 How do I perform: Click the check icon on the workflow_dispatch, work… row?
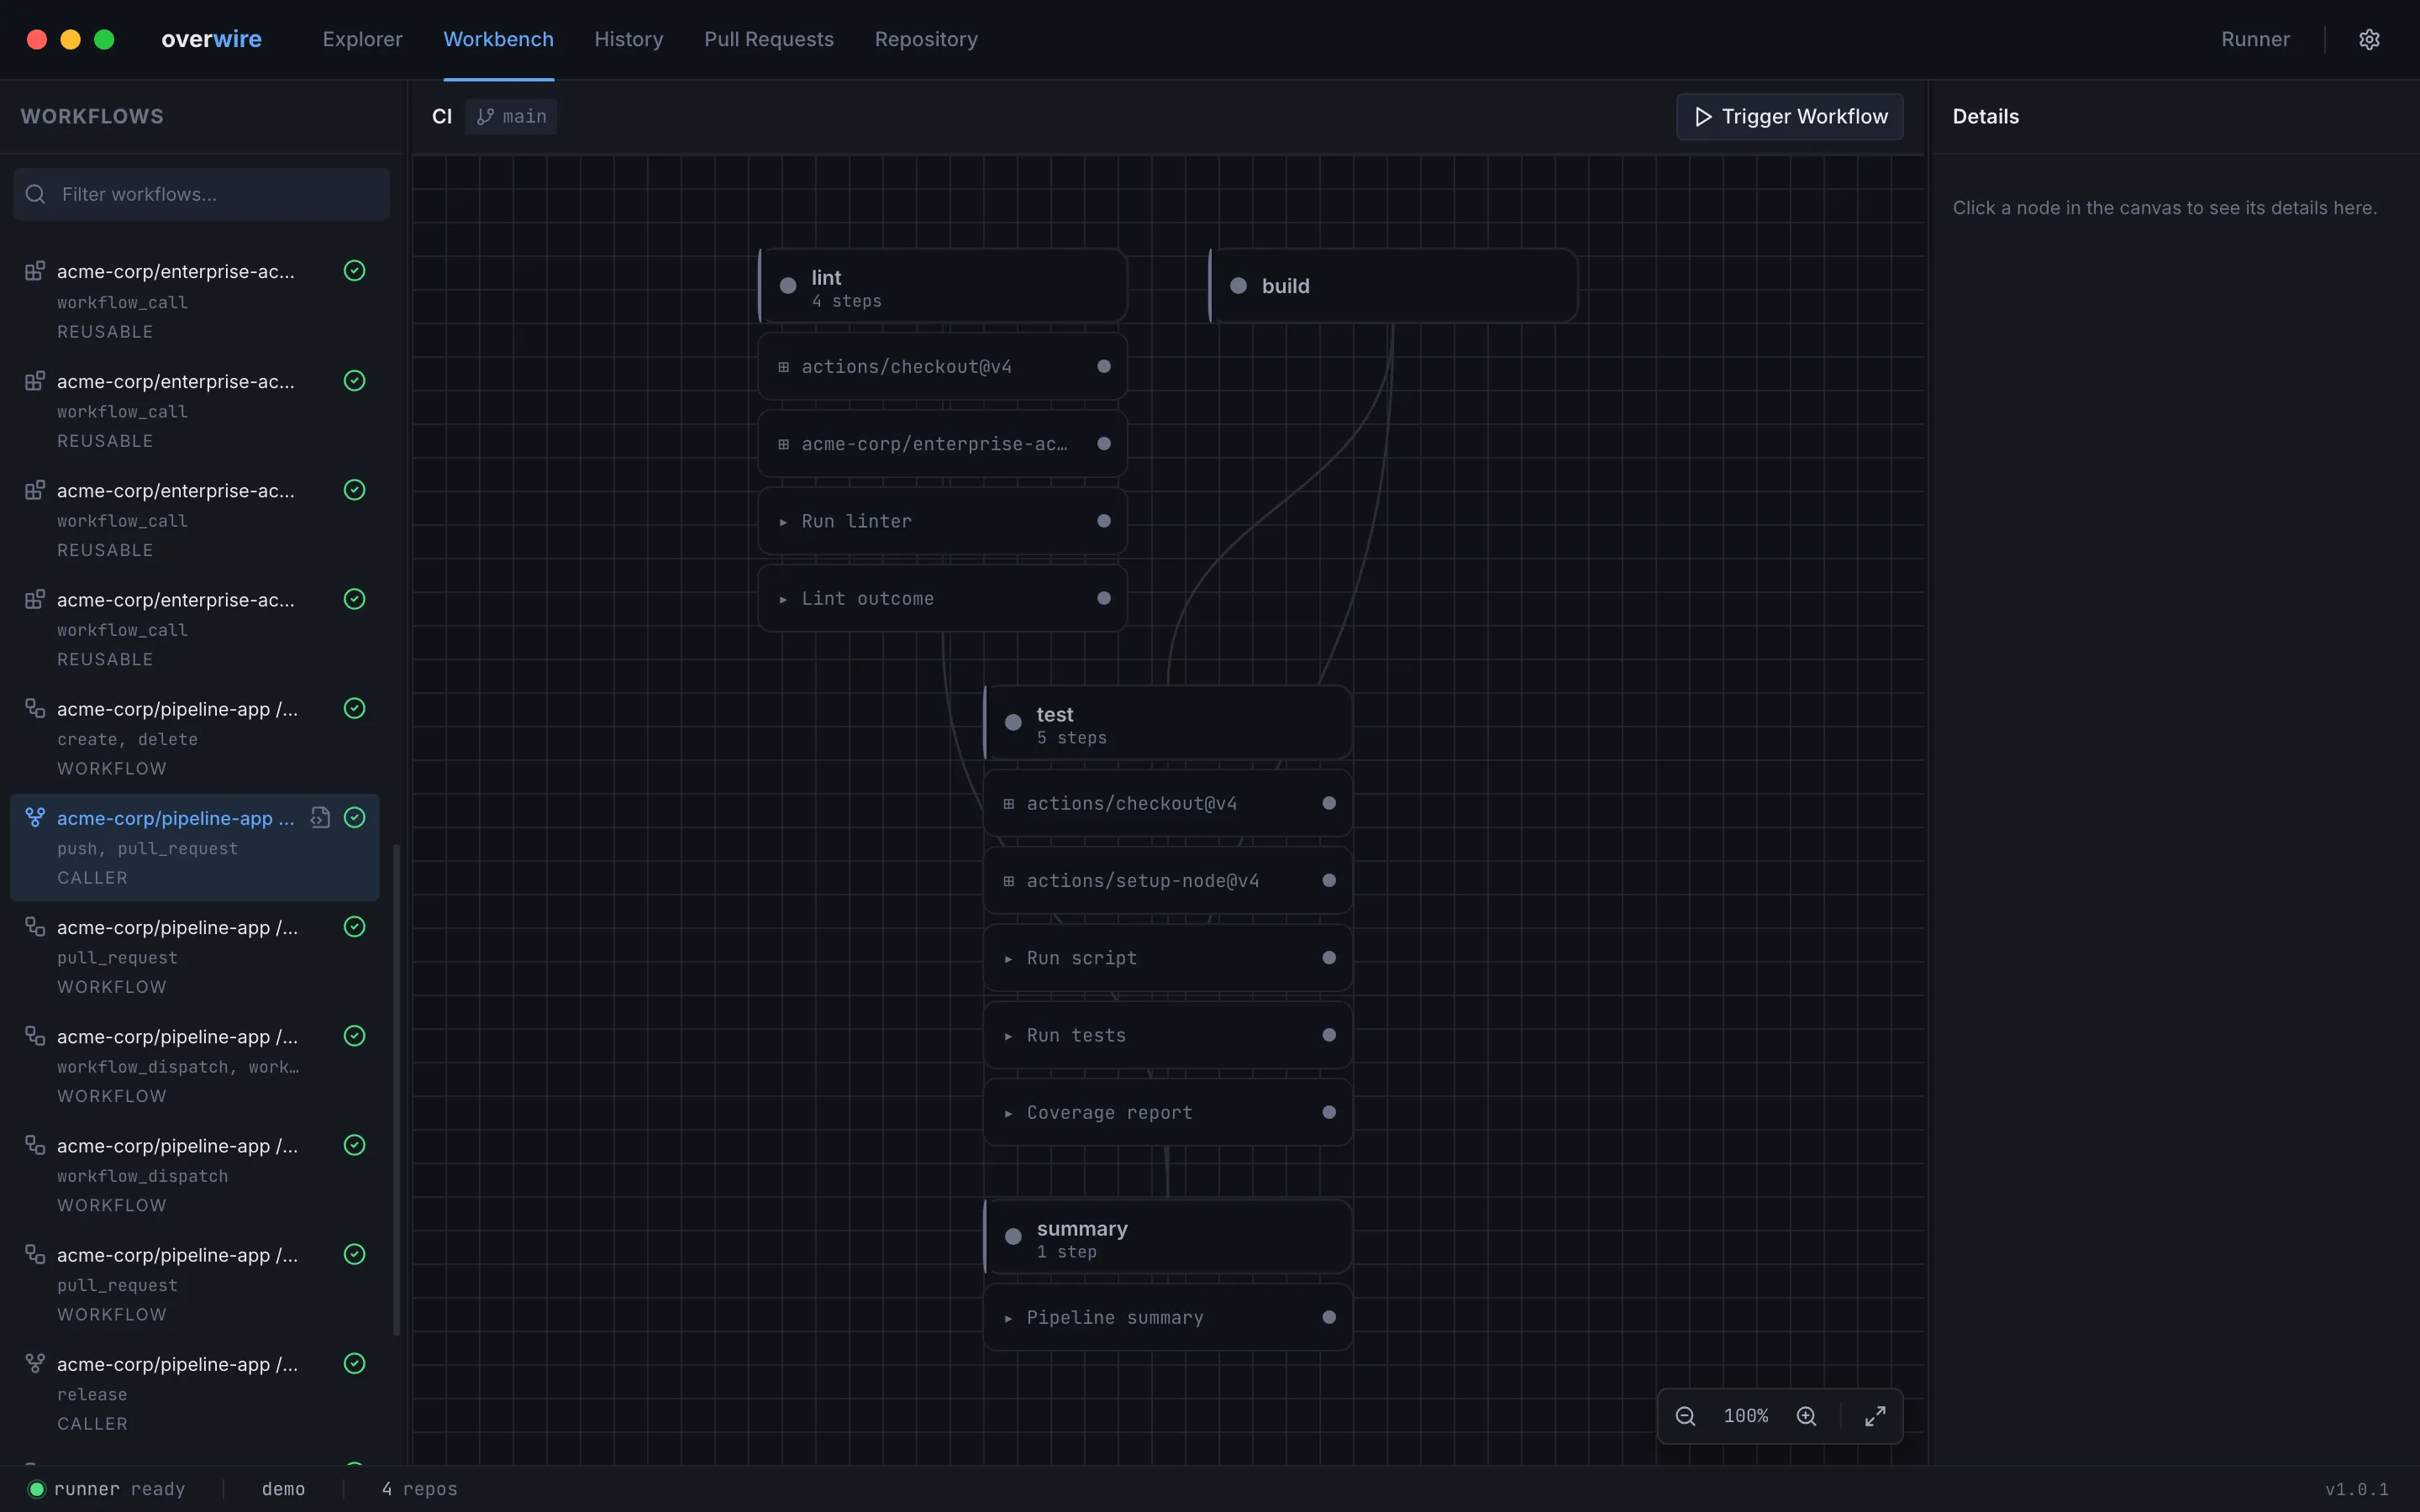coord(354,1036)
